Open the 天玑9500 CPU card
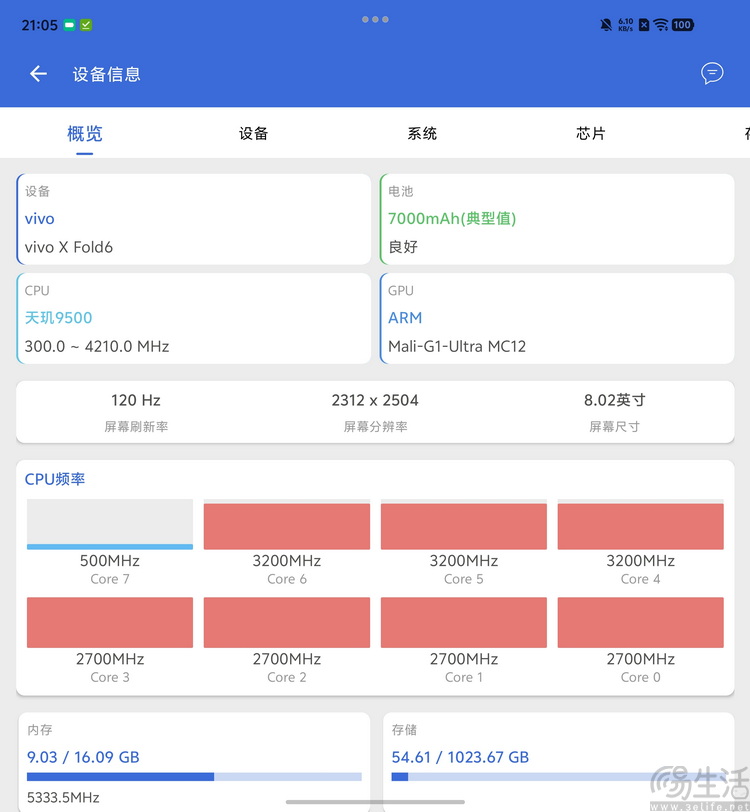The image size is (750, 812). [x=194, y=318]
